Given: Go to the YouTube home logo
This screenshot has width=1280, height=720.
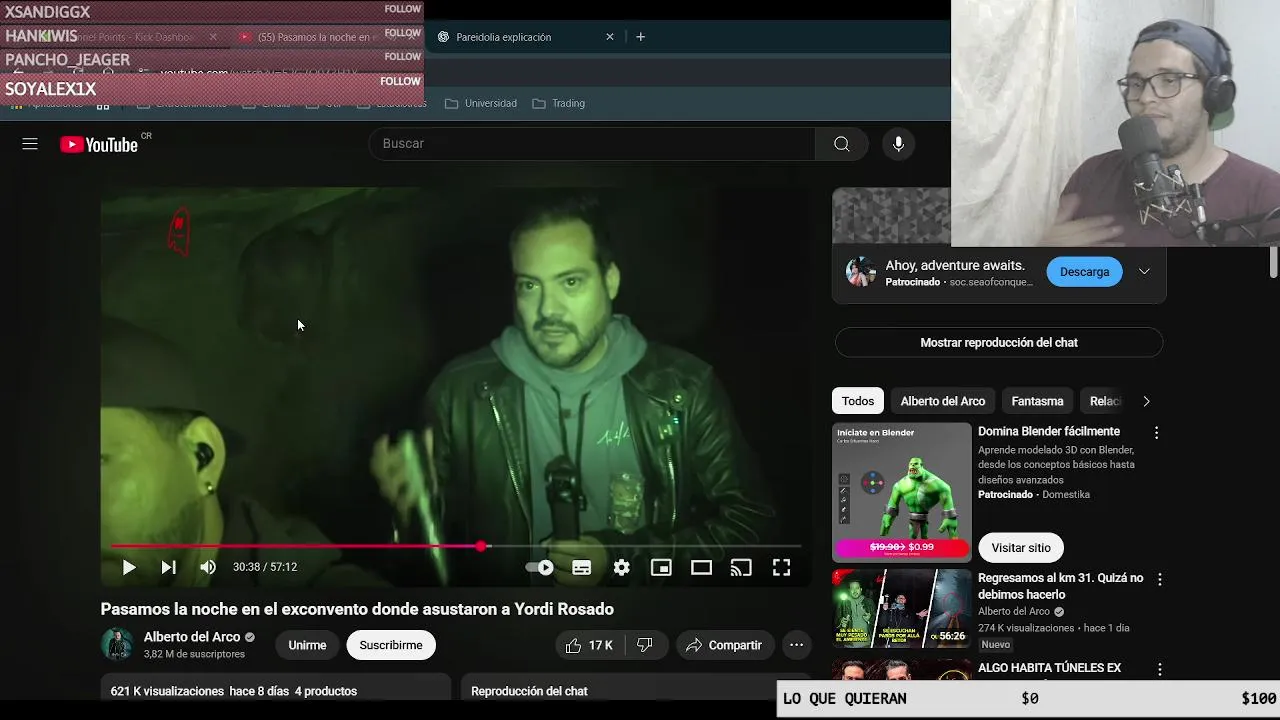Looking at the screenshot, I should pos(99,145).
